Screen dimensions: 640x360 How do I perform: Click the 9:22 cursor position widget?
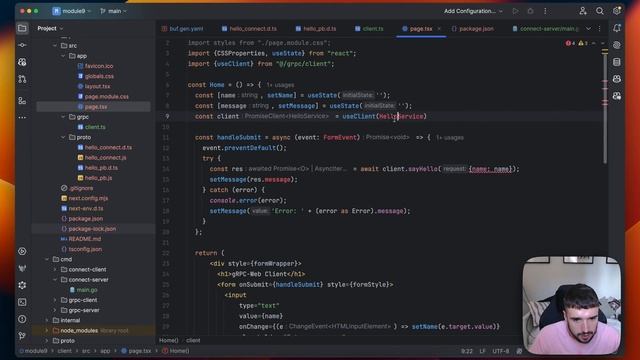[467, 351]
